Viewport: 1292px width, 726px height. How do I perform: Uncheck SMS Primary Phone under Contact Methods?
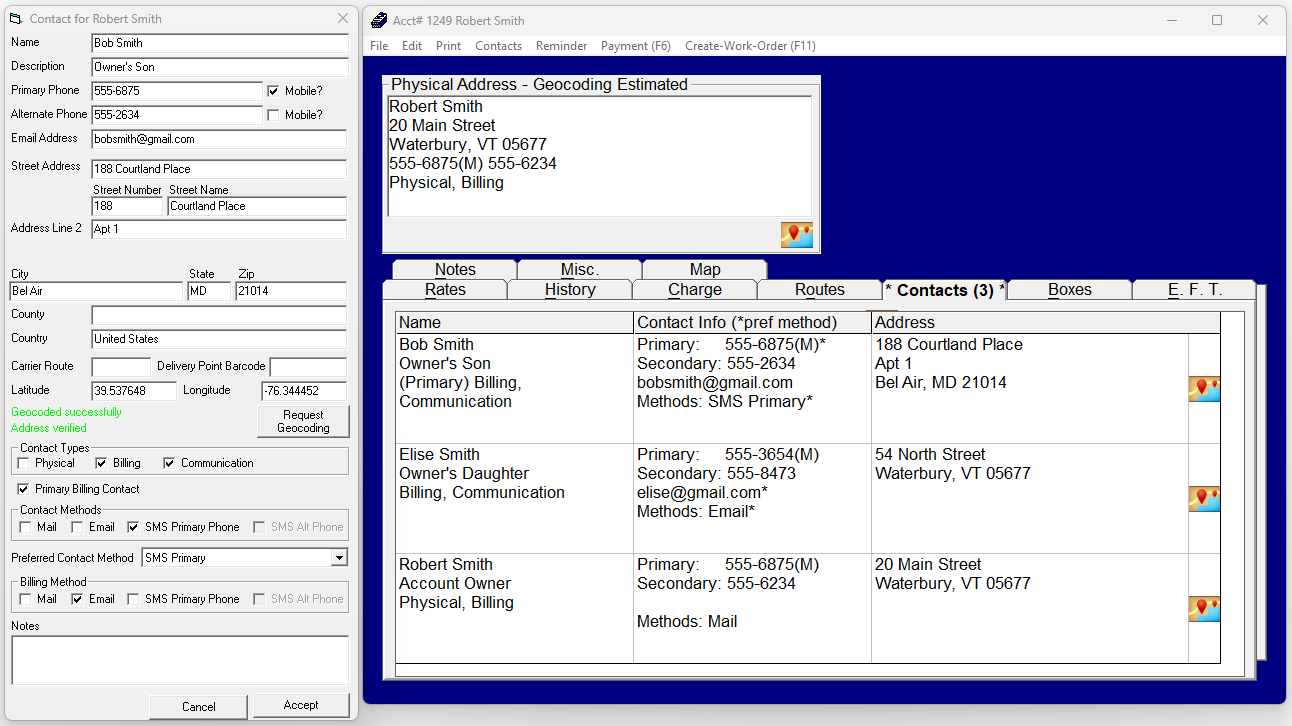(133, 527)
